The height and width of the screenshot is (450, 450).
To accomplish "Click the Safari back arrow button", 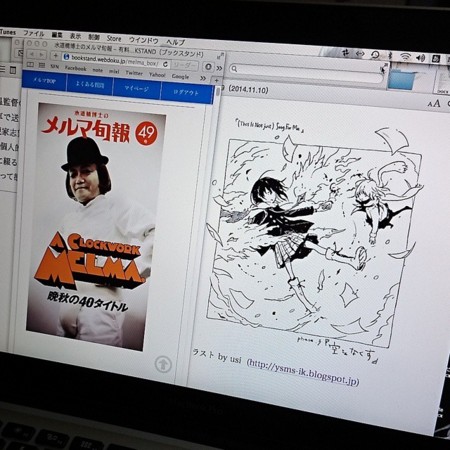I will (32, 54).
